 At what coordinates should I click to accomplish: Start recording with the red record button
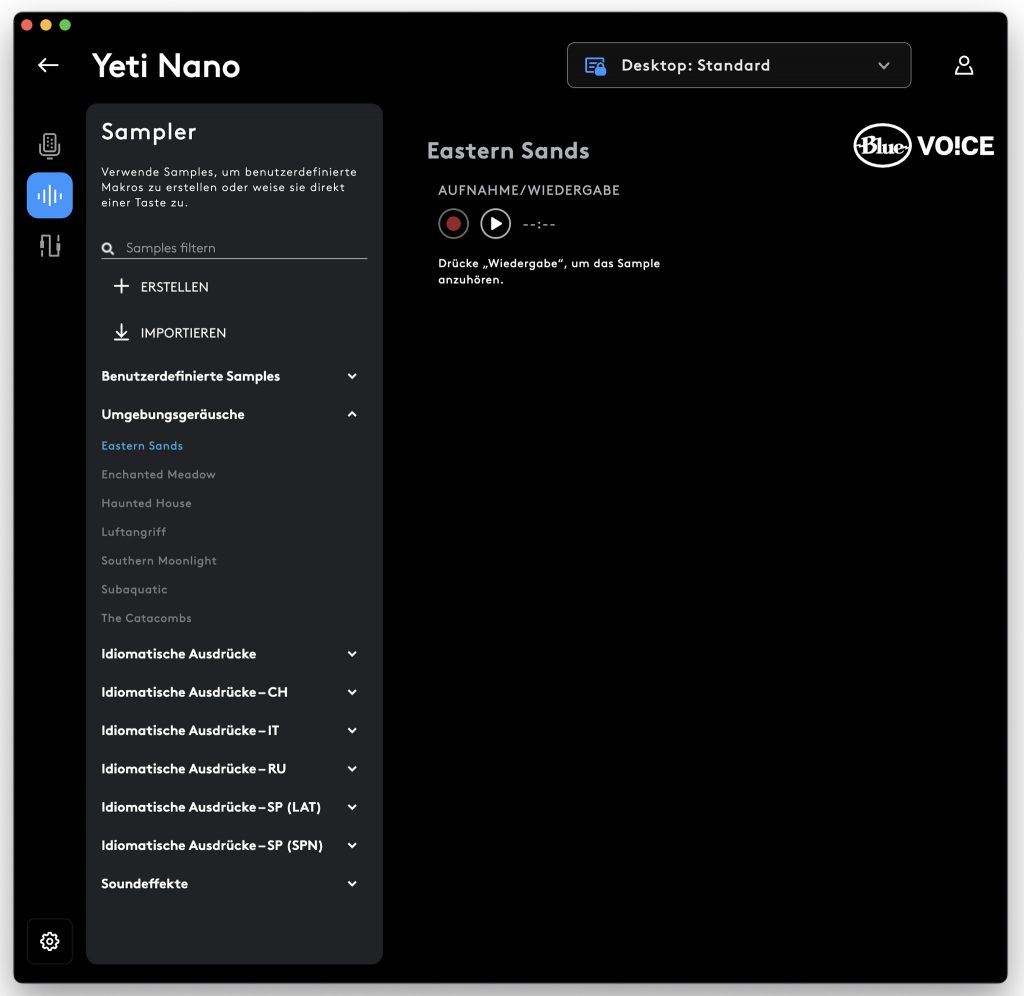pyautogui.click(x=453, y=224)
